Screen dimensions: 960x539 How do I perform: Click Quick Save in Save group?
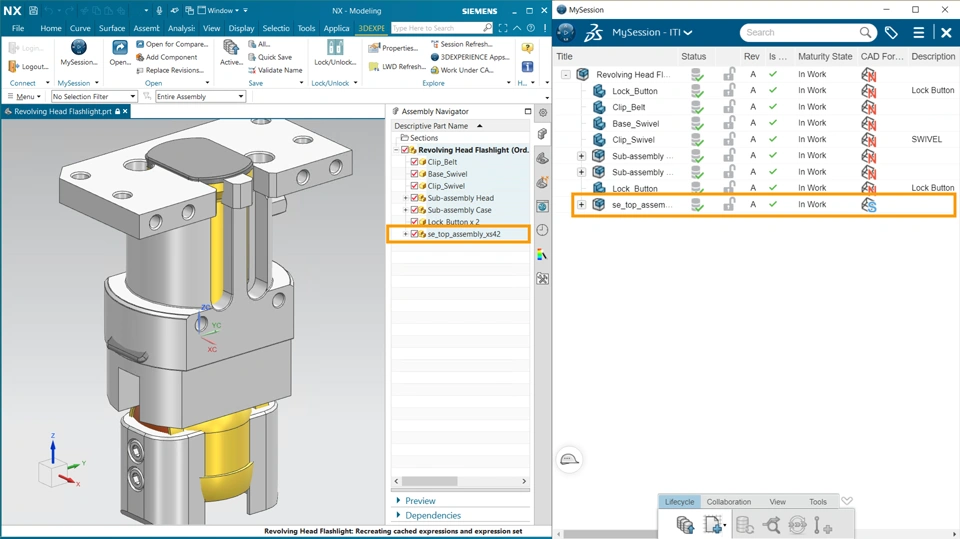pyautogui.click(x=270, y=57)
